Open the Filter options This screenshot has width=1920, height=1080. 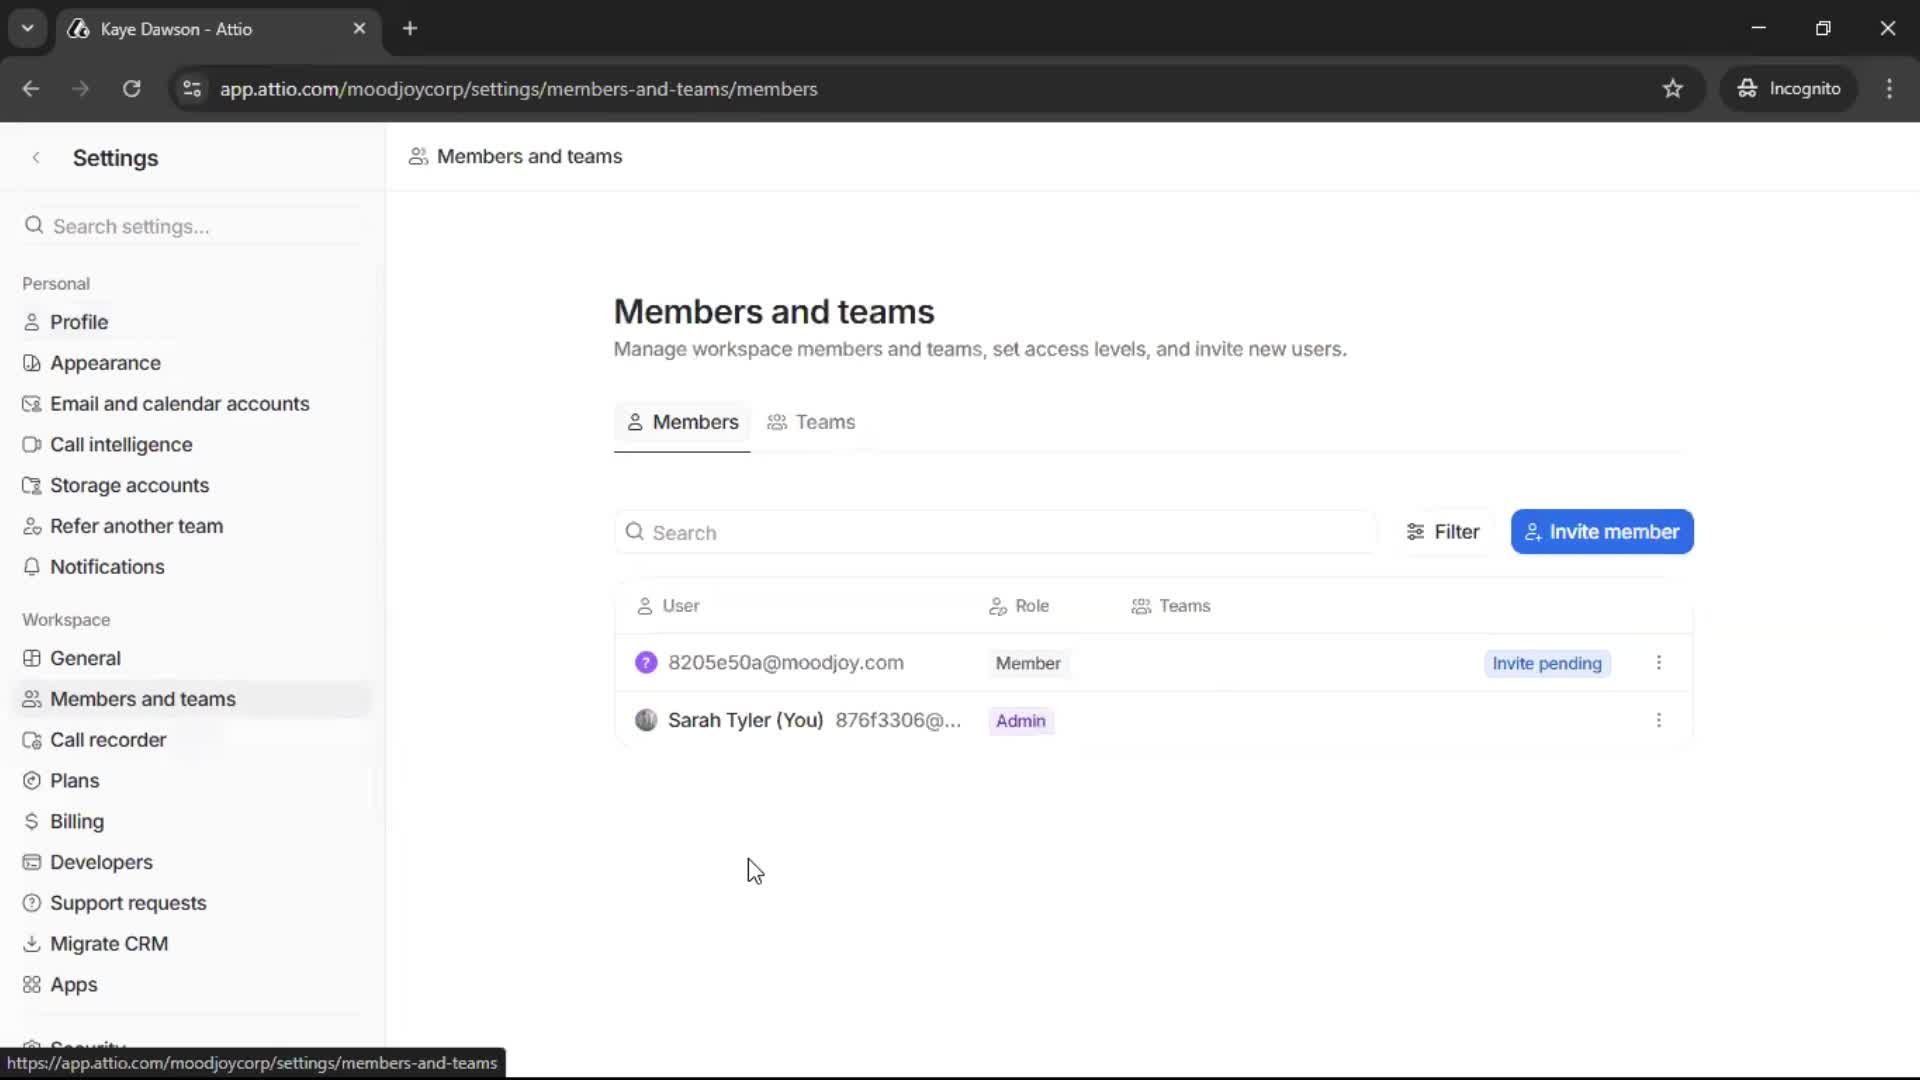(1443, 531)
